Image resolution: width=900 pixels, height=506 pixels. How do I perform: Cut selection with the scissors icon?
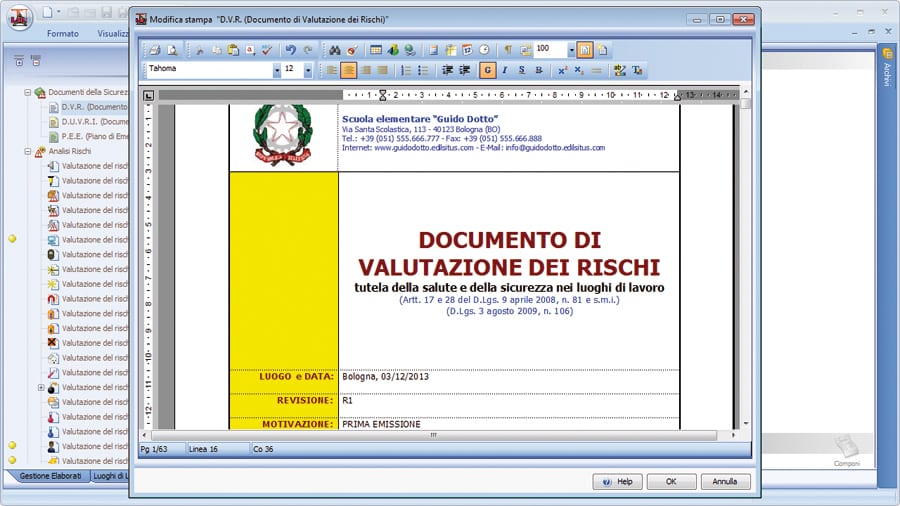[199, 50]
